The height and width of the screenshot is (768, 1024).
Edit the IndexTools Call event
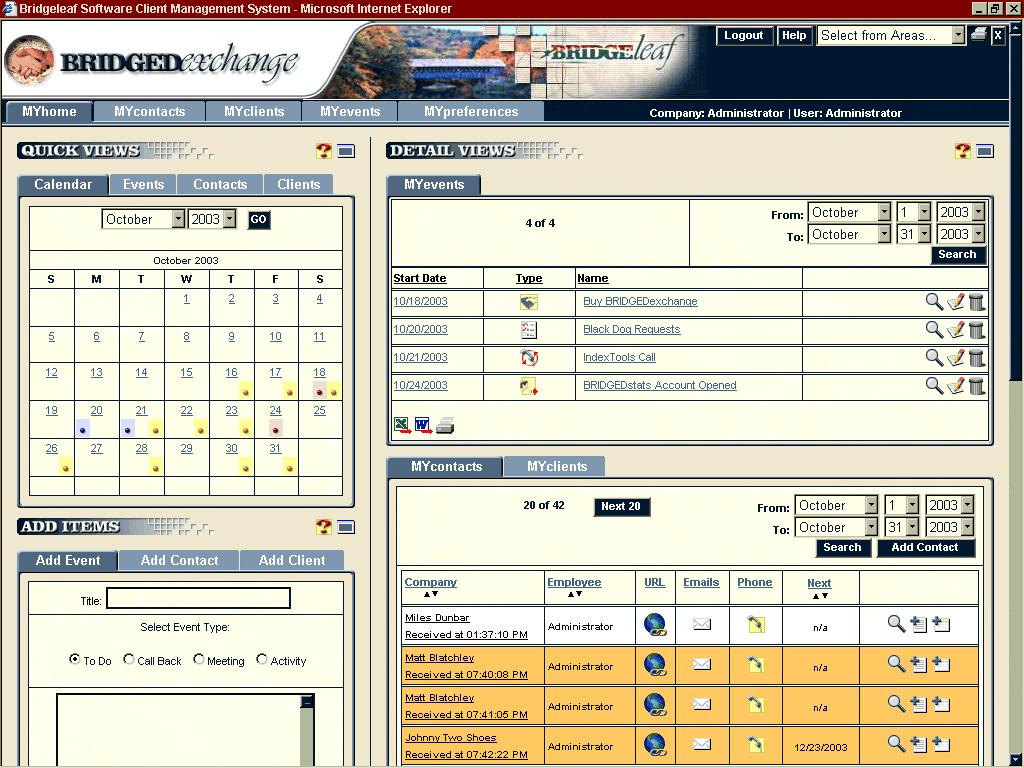[955, 358]
